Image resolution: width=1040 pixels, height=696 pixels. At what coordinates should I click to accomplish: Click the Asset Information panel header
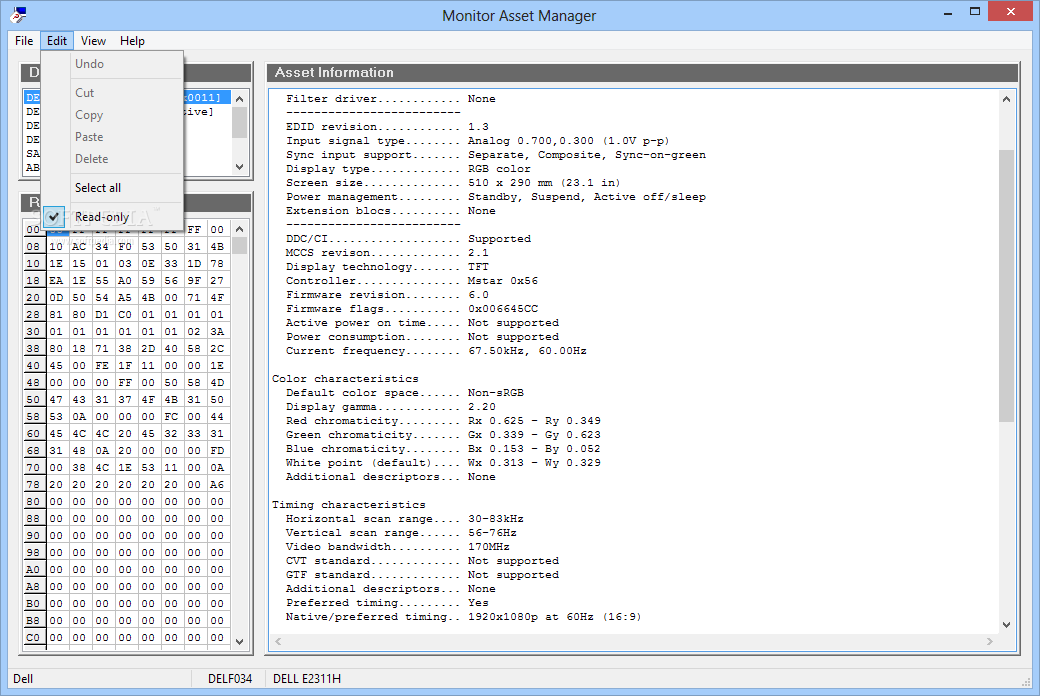click(x=642, y=72)
